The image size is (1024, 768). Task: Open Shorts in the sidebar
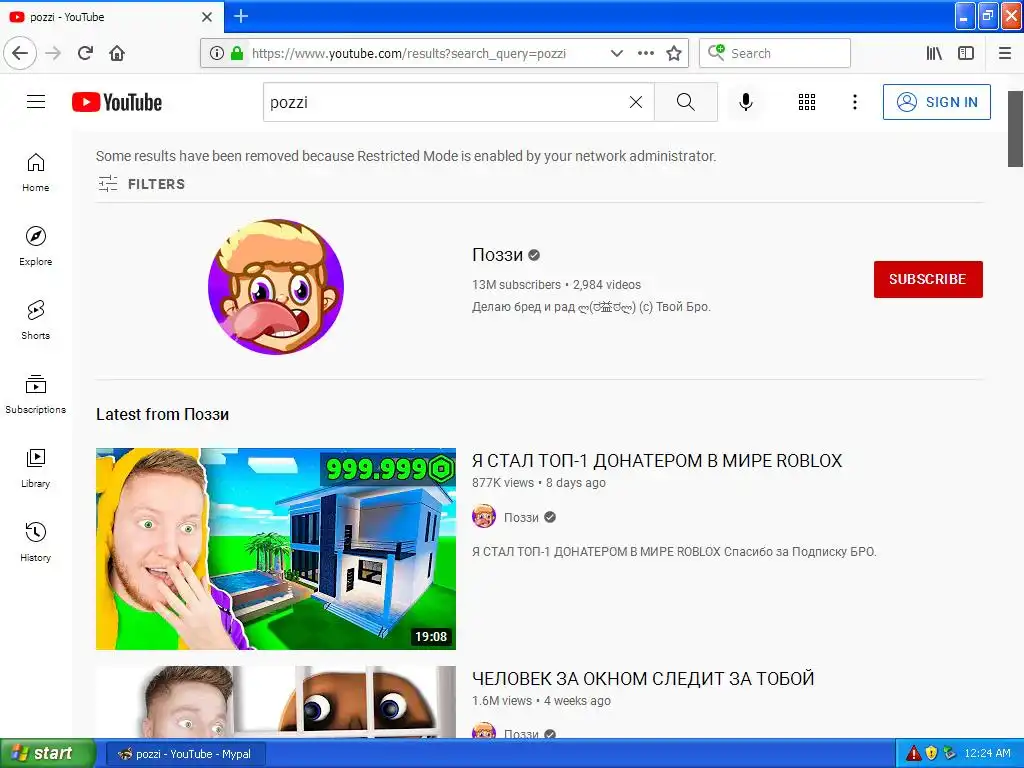click(x=36, y=320)
